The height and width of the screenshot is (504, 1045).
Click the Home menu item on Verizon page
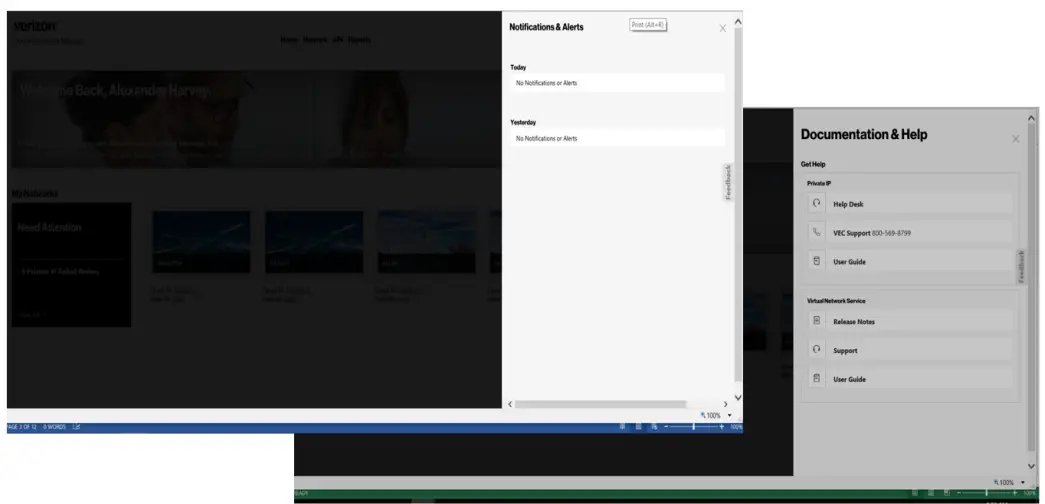click(x=289, y=40)
